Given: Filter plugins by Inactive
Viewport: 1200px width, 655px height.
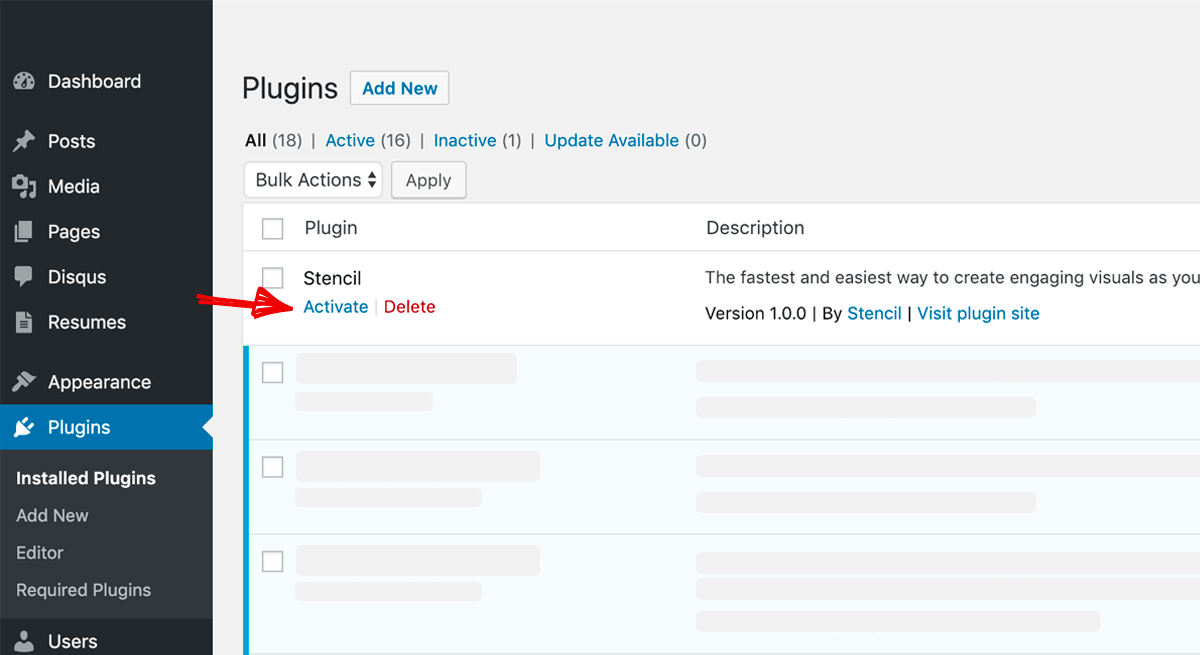Looking at the screenshot, I should 465,141.
